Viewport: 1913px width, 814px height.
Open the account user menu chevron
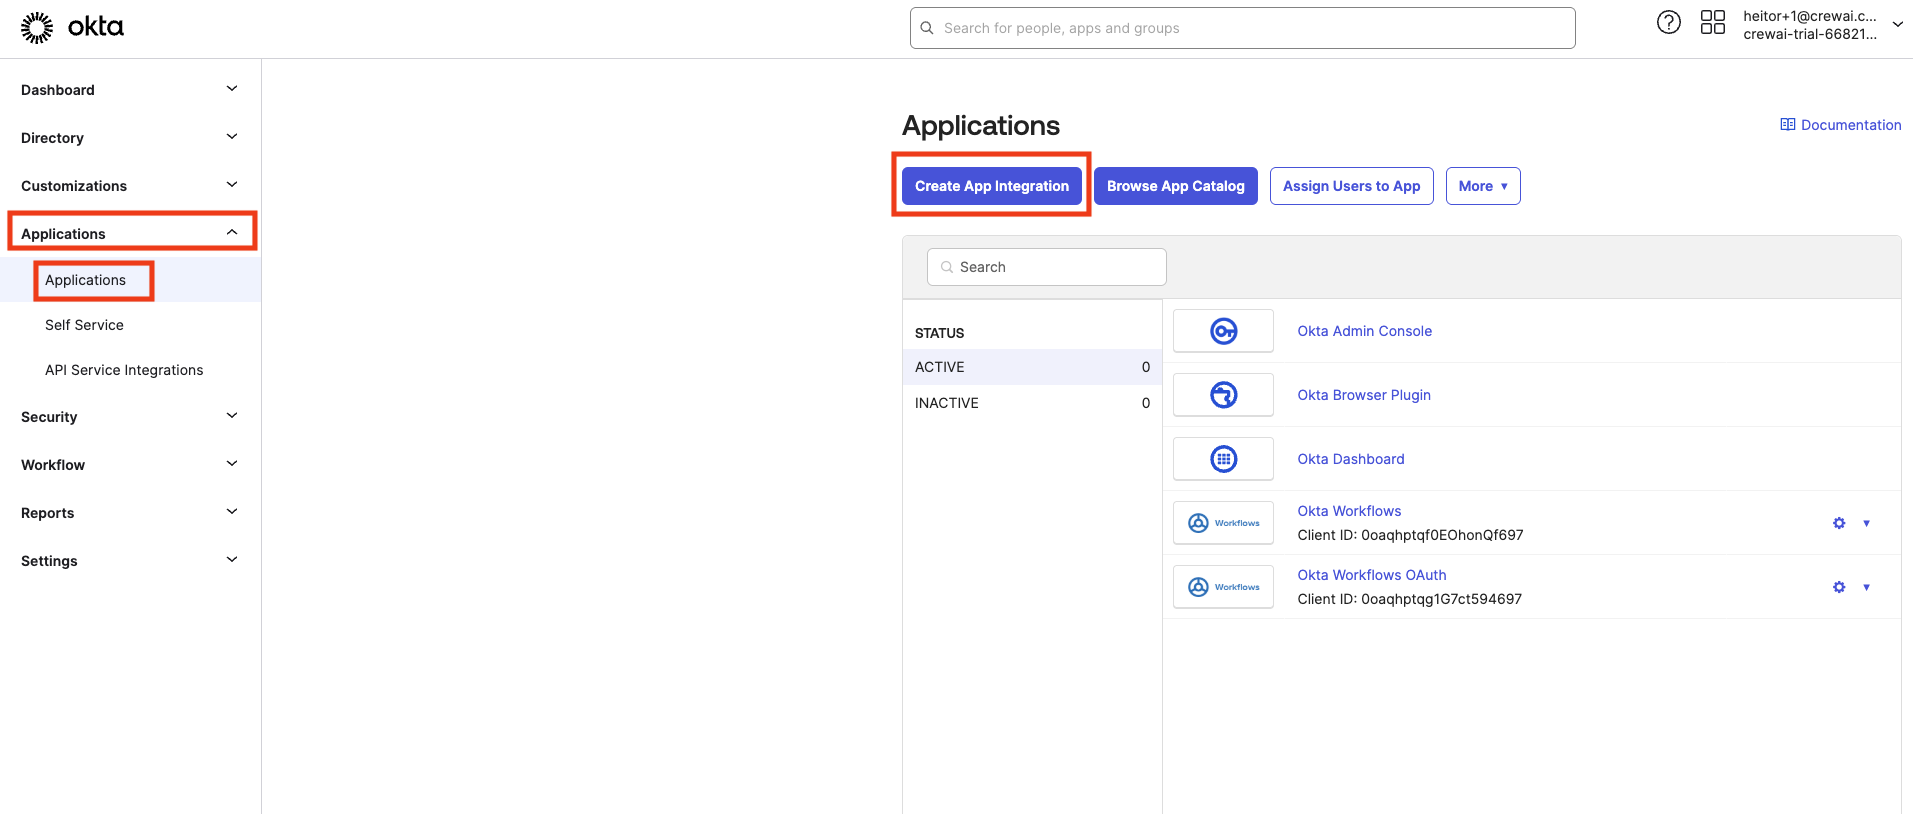[1897, 25]
